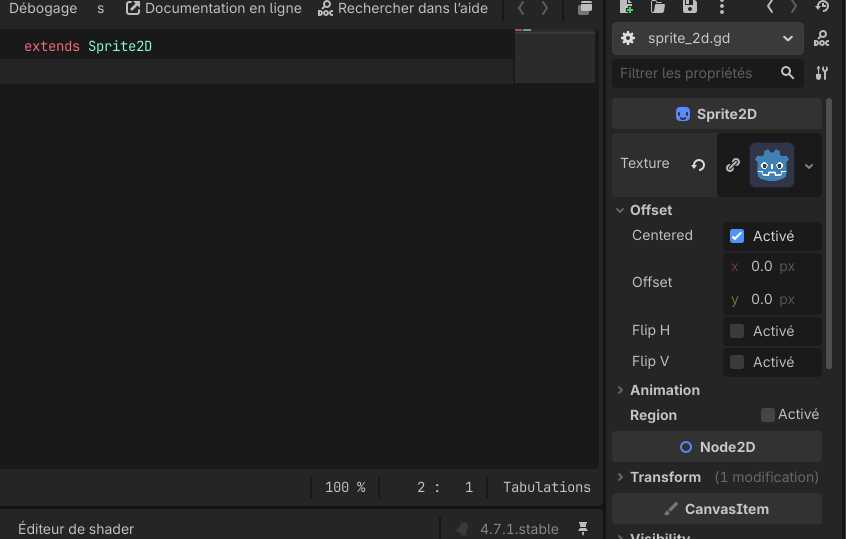The image size is (846, 539).
Task: Edit the Offset y value
Action: click(x=772, y=299)
